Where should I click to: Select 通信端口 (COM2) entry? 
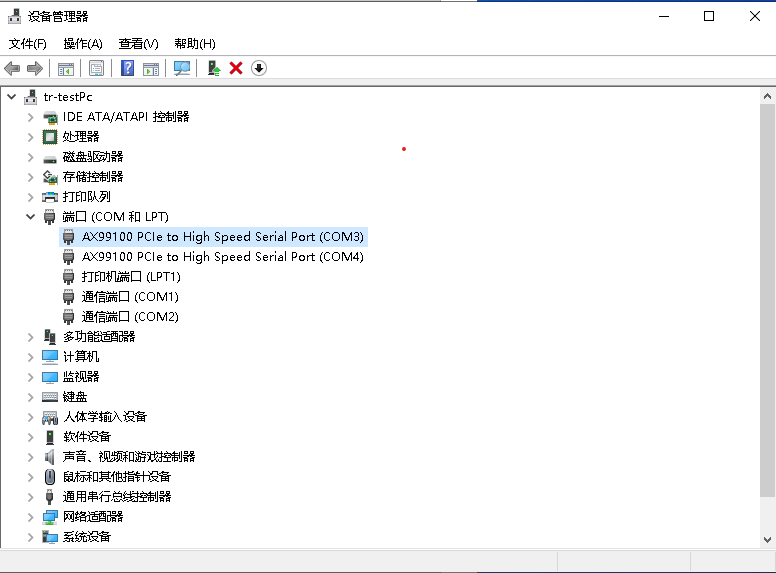130,317
